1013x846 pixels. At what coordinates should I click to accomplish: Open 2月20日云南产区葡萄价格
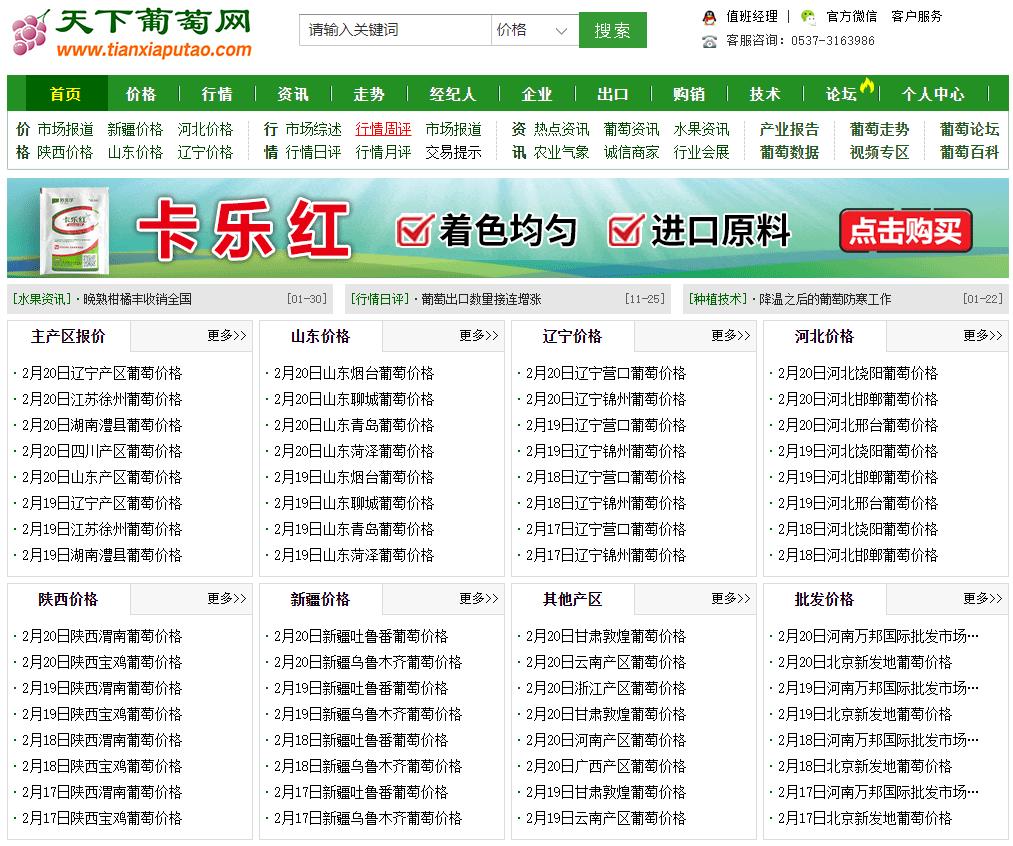click(606, 663)
